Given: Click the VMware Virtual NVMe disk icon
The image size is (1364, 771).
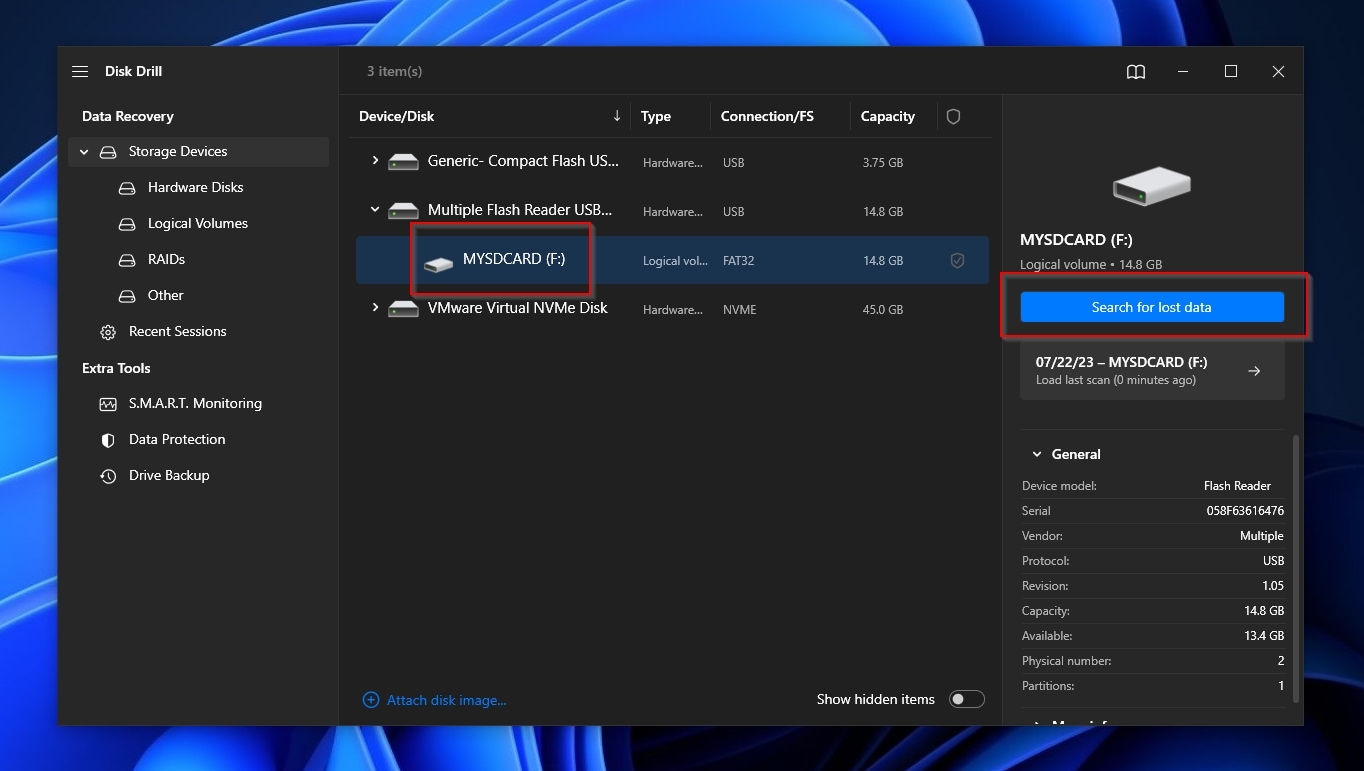Looking at the screenshot, I should [403, 309].
